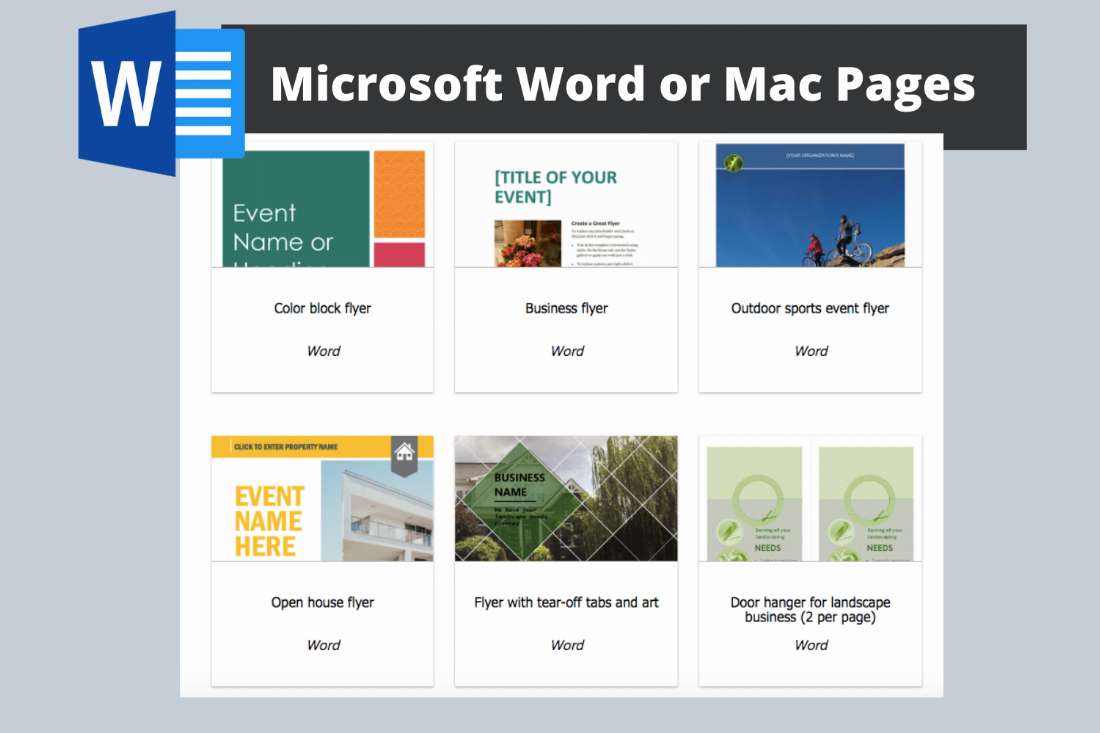Select the 'Open house flyer' title
The width and height of the screenshot is (1100, 733).
(322, 602)
